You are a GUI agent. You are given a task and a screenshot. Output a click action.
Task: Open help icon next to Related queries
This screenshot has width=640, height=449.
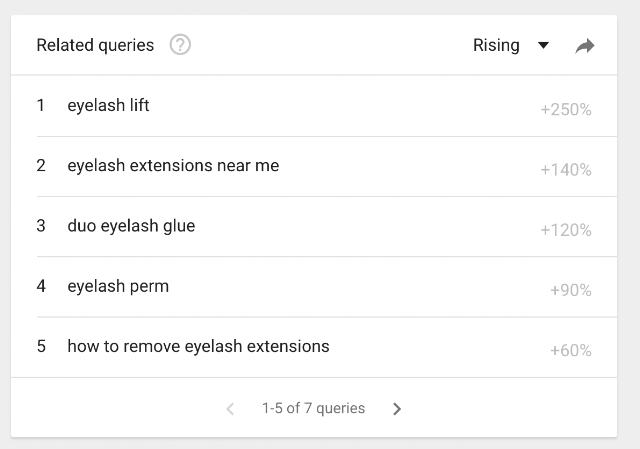coord(180,44)
